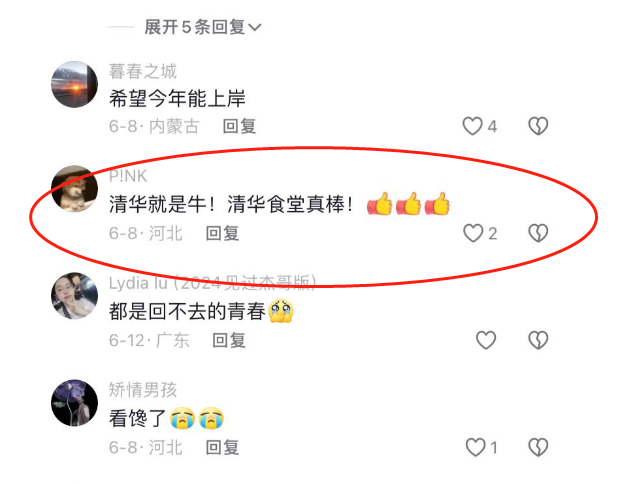The height and width of the screenshot is (484, 625).
Task: Like the comment by 暮春之城
Action: tap(472, 126)
